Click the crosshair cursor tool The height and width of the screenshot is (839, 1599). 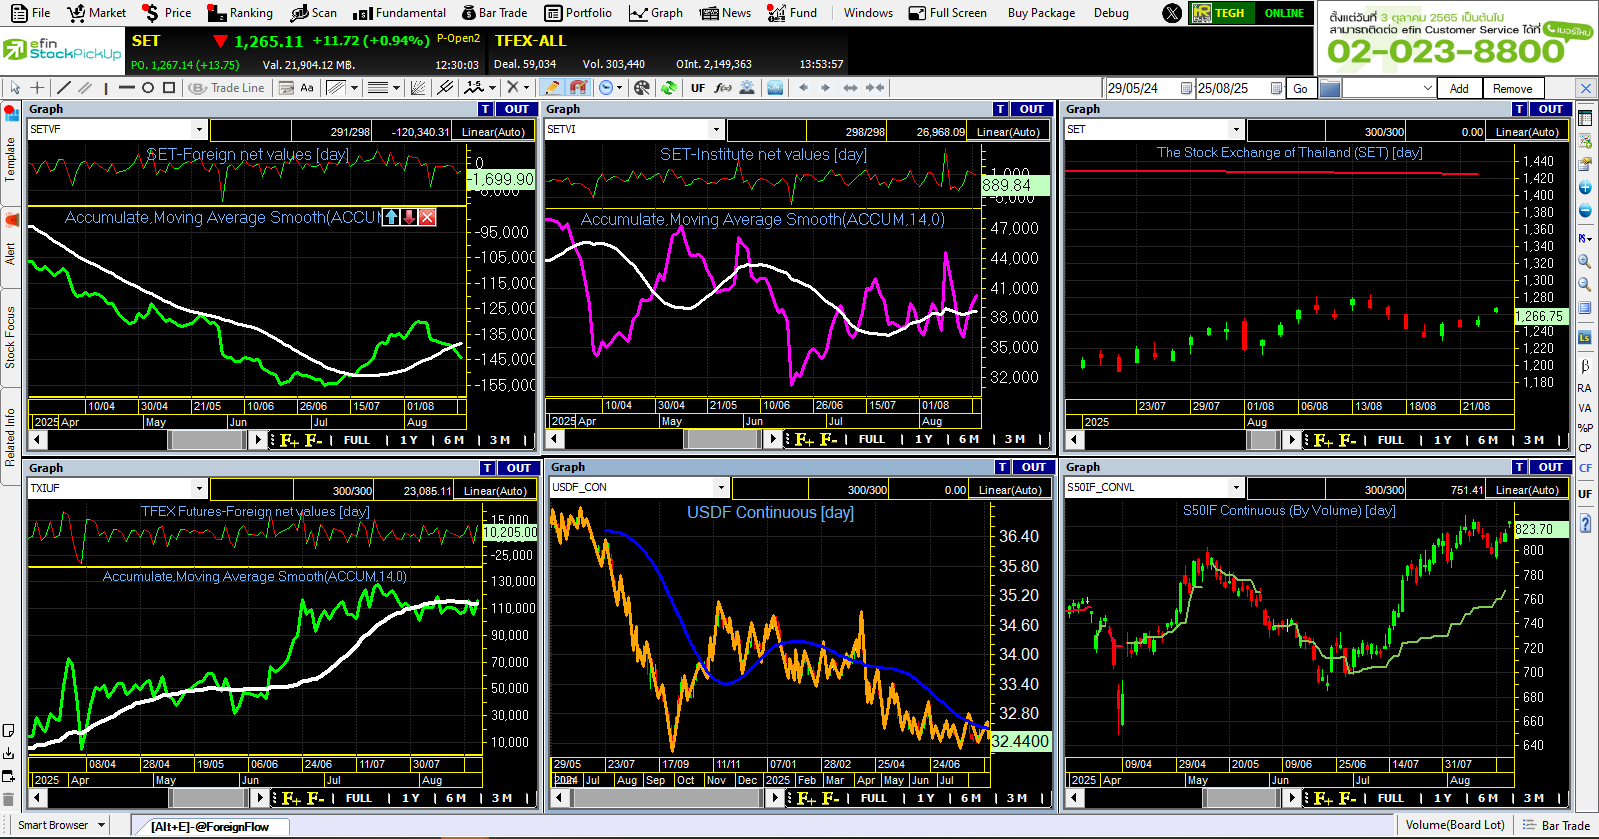click(x=37, y=88)
